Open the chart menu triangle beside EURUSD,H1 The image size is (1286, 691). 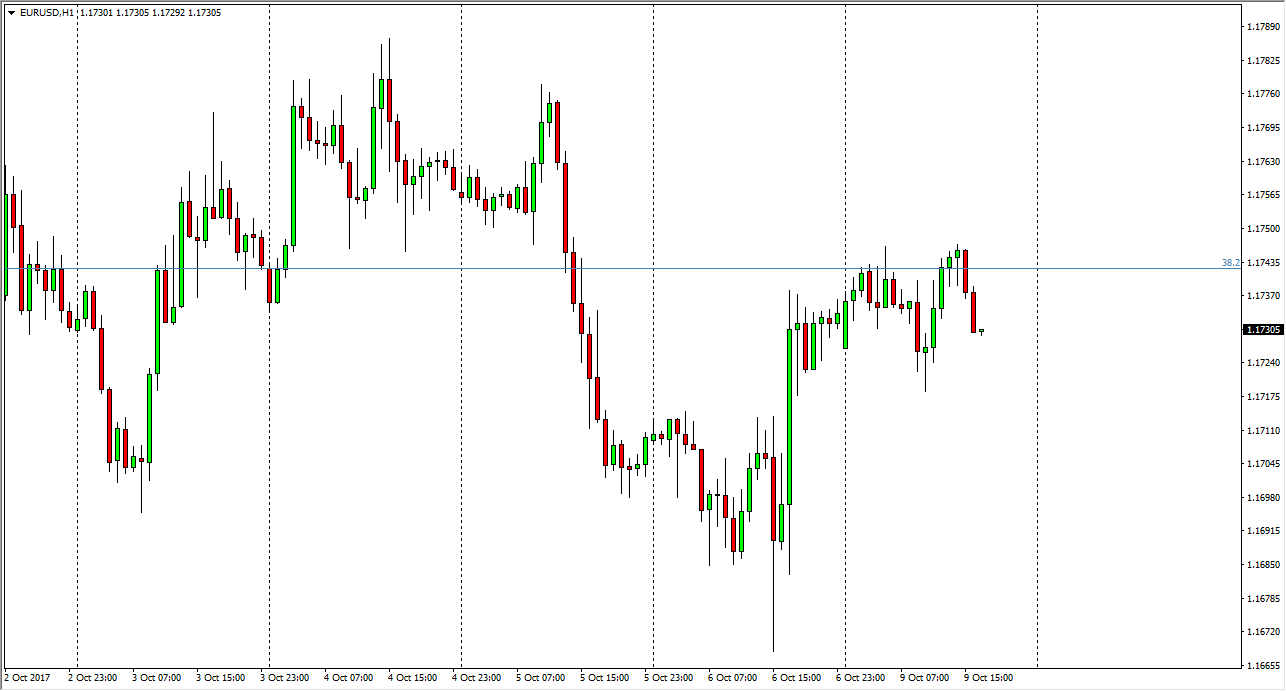pyautogui.click(x=11, y=13)
